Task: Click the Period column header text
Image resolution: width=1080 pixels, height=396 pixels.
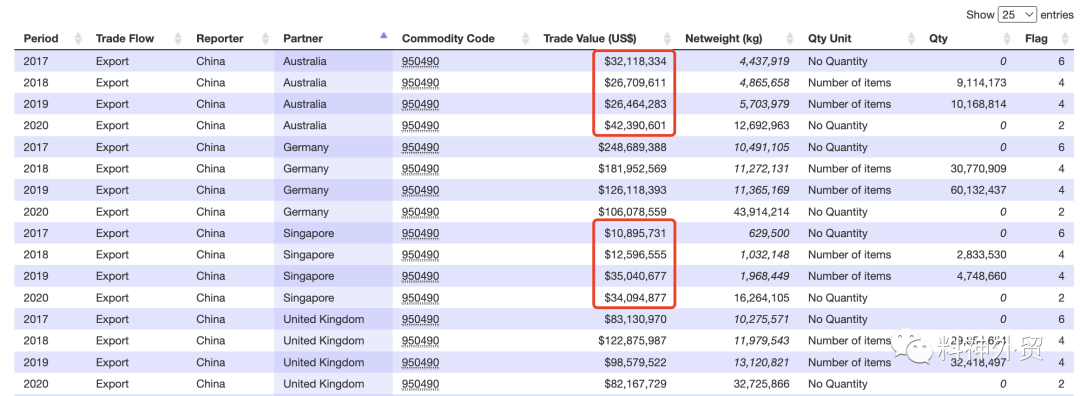Action: [41, 39]
